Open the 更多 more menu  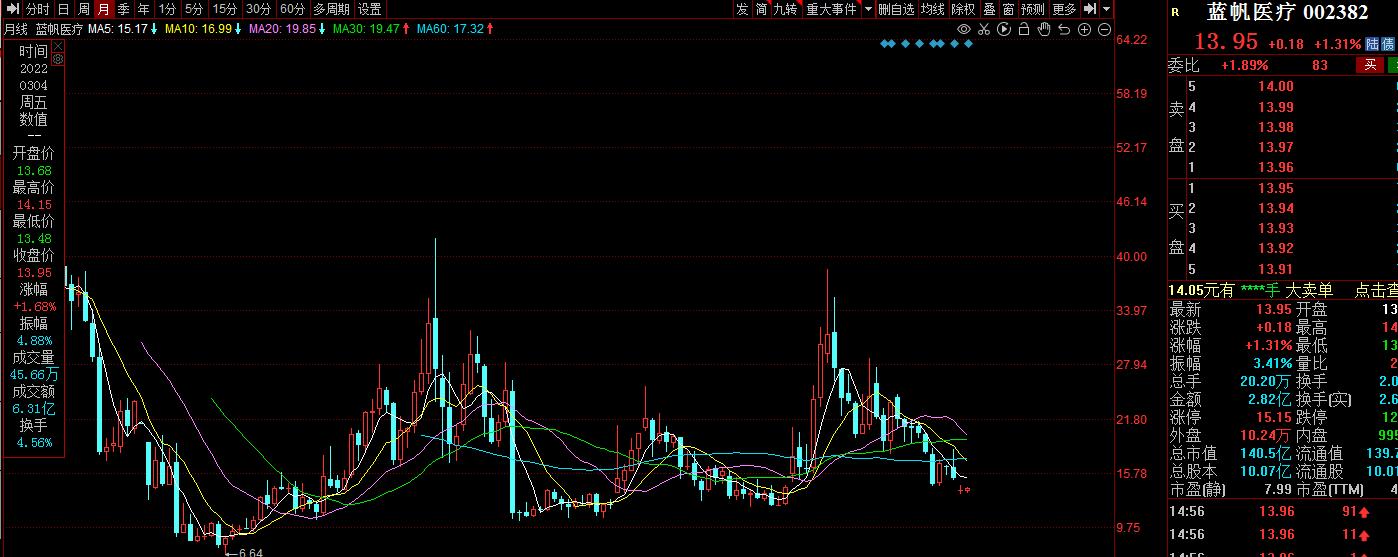1064,9
